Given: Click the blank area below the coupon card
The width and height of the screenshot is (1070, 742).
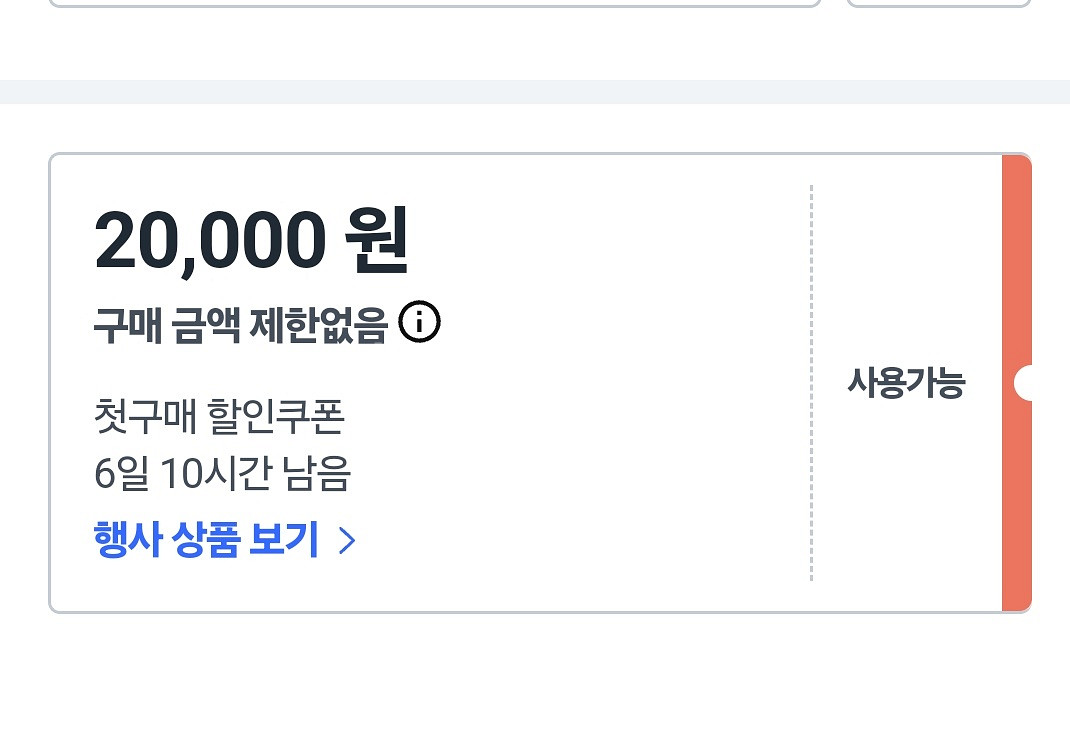Looking at the screenshot, I should 535,677.
